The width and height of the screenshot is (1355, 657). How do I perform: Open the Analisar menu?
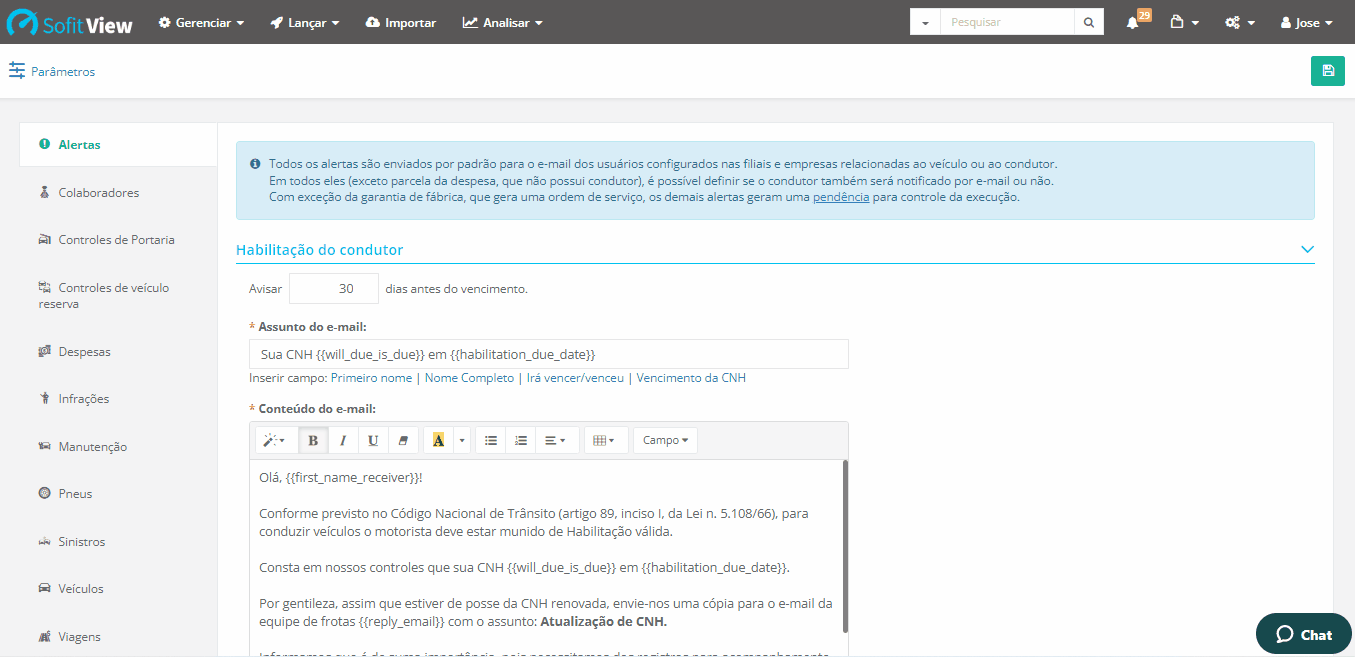503,22
